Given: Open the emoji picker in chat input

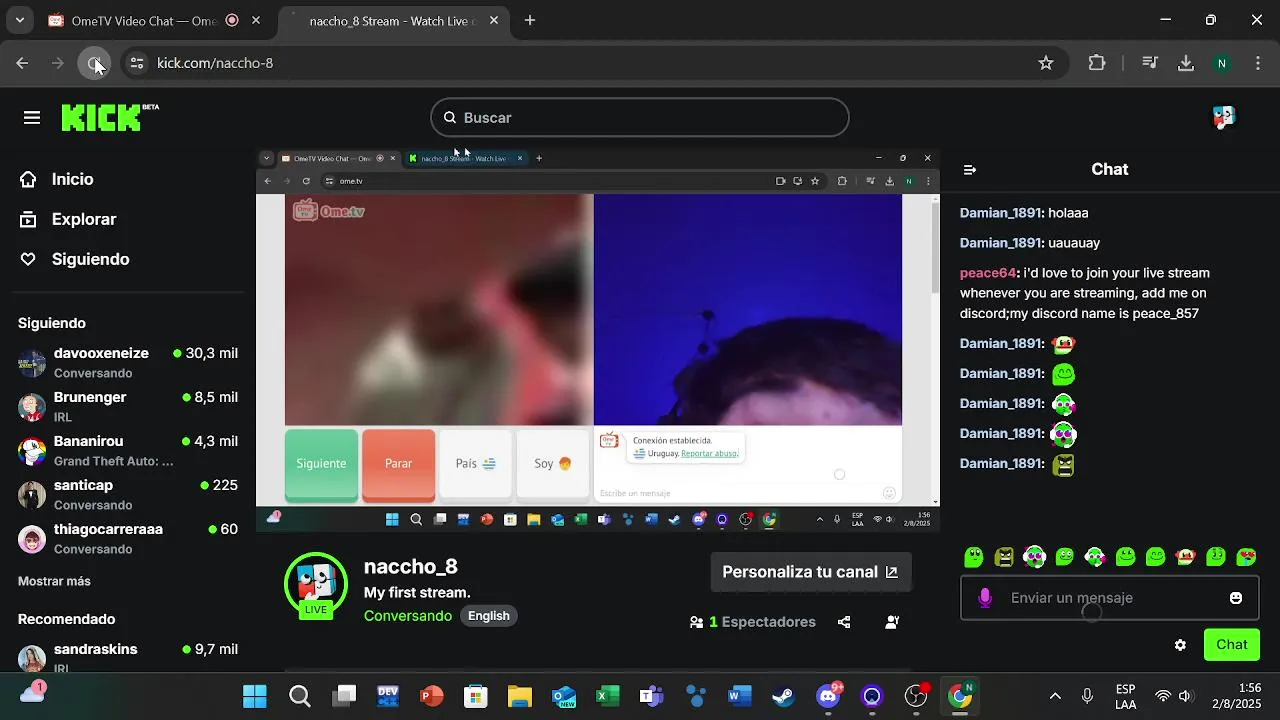Looking at the screenshot, I should click(1236, 598).
